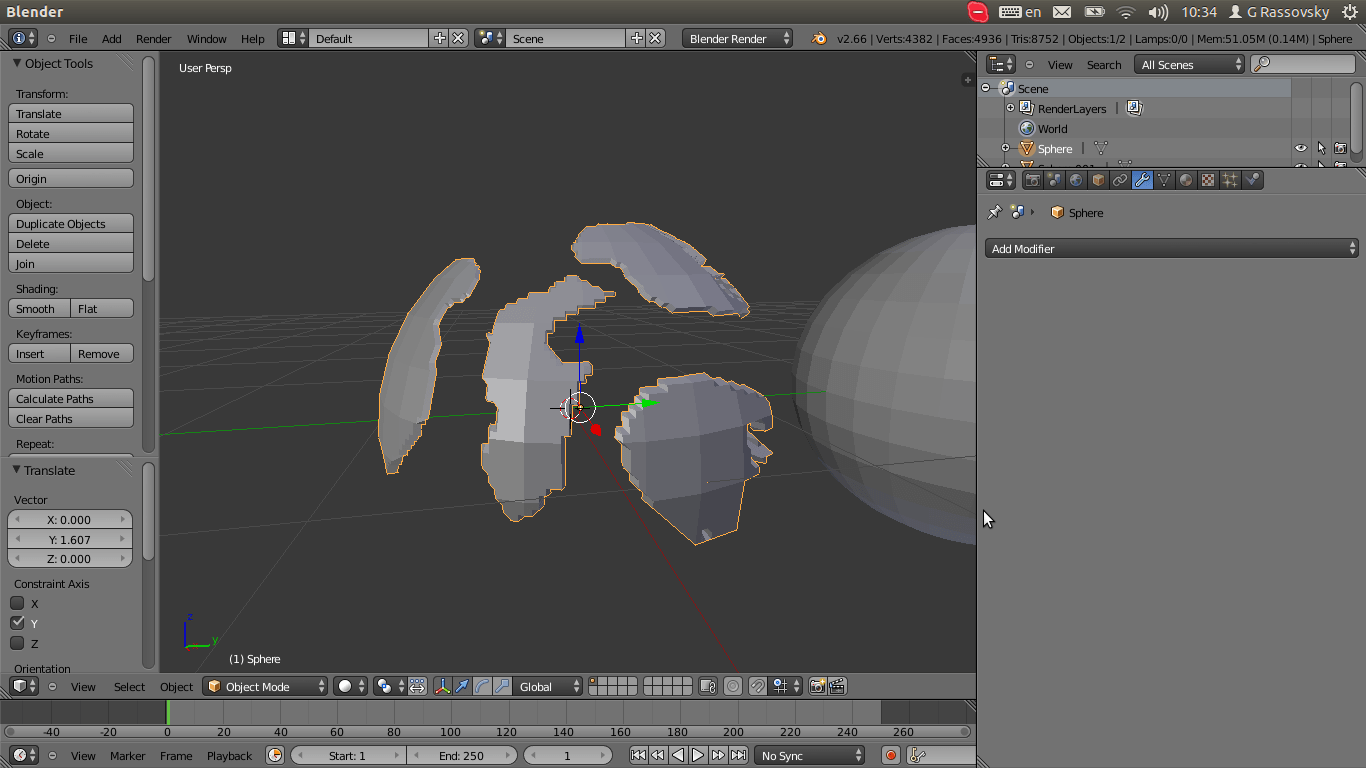
Task: Select the Modifiers wrench tab
Action: coord(1142,179)
